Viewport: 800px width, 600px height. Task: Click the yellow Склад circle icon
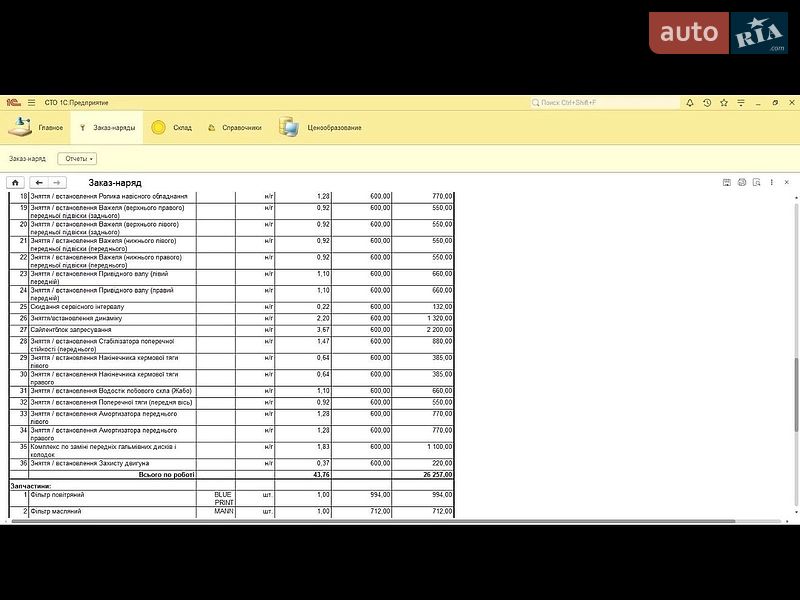click(158, 127)
